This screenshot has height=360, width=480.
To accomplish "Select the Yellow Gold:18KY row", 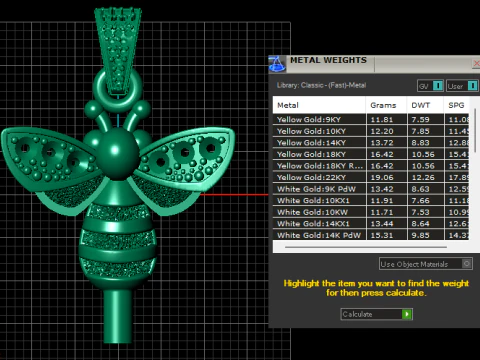I will [371, 154].
